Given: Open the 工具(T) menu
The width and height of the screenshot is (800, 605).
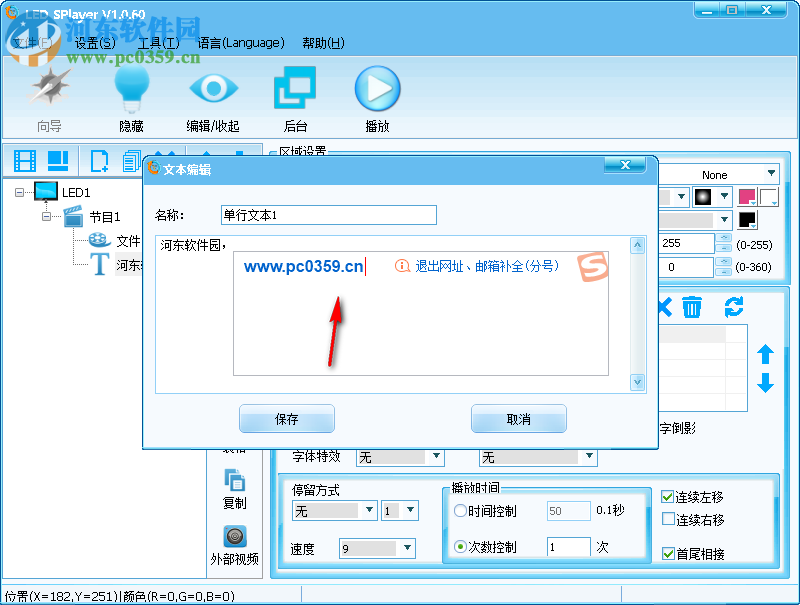Looking at the screenshot, I should pos(160,43).
